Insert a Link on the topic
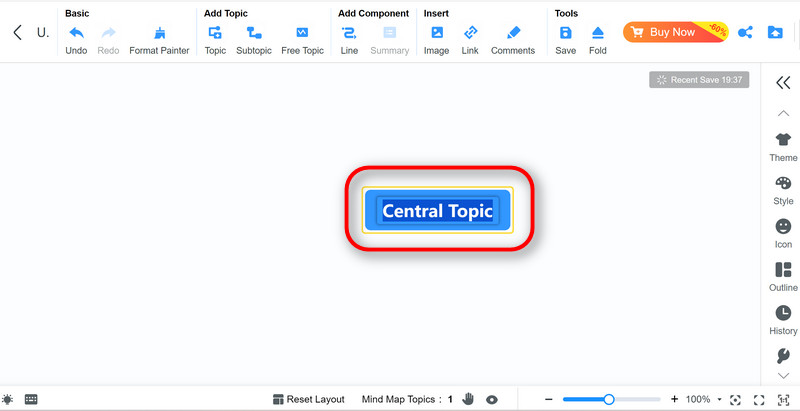The image size is (800, 411). click(x=470, y=33)
